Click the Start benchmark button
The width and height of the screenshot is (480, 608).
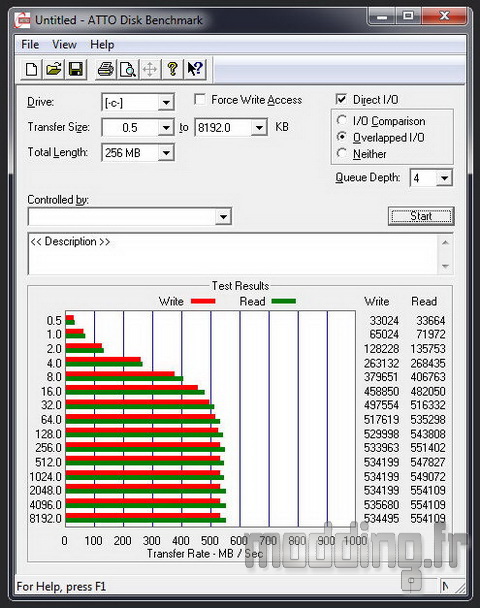click(421, 216)
